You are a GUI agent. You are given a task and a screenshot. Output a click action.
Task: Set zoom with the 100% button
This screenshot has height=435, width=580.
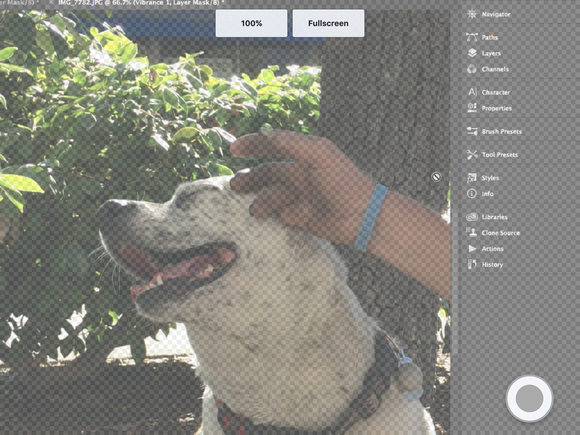(x=252, y=23)
